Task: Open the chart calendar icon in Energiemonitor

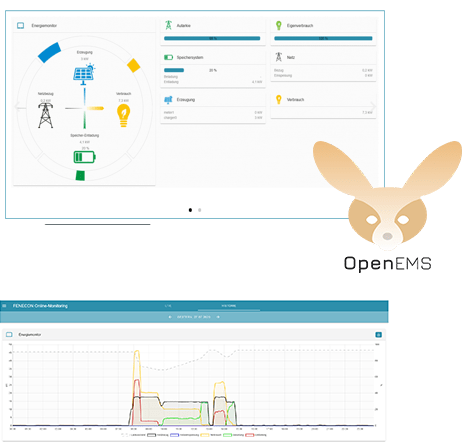Action: tap(378, 335)
